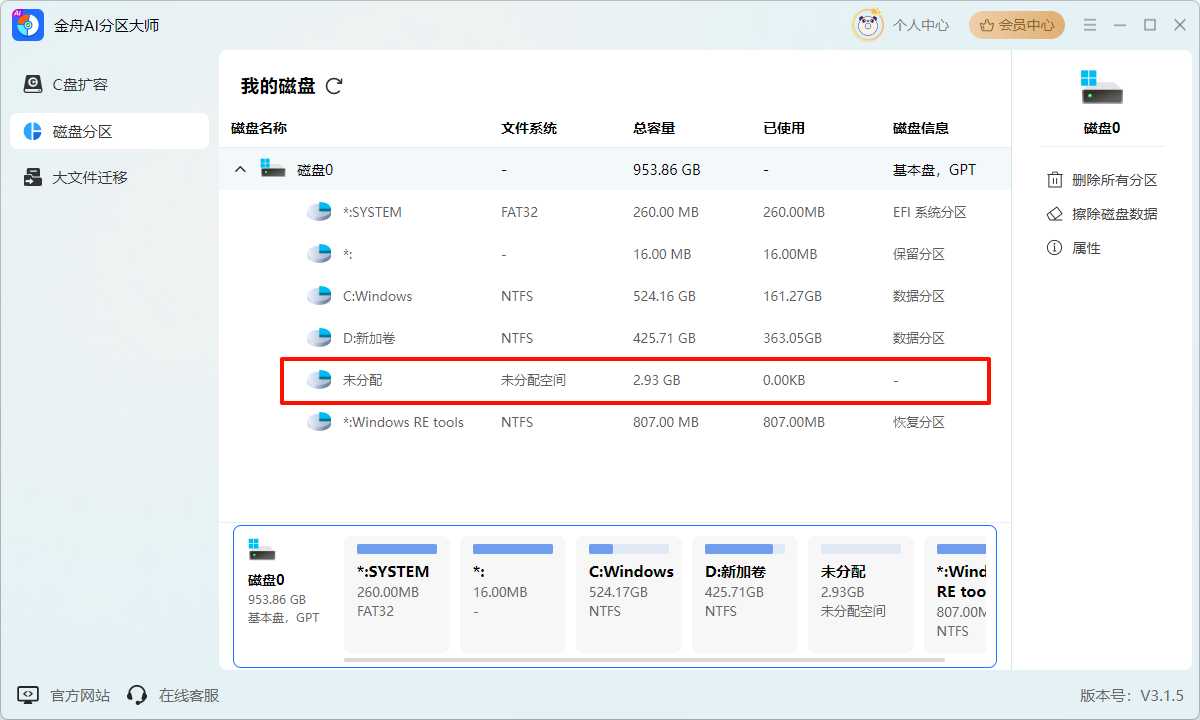Click the large 磁盘0 icon in right panel
The height and width of the screenshot is (720, 1200).
(1102, 88)
